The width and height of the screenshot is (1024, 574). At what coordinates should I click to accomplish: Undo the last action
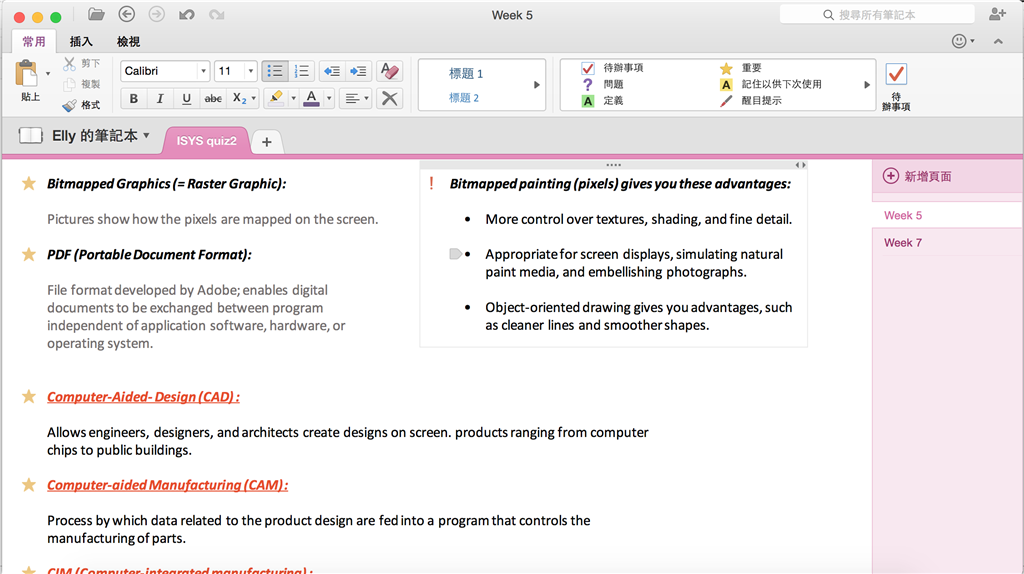tap(187, 14)
